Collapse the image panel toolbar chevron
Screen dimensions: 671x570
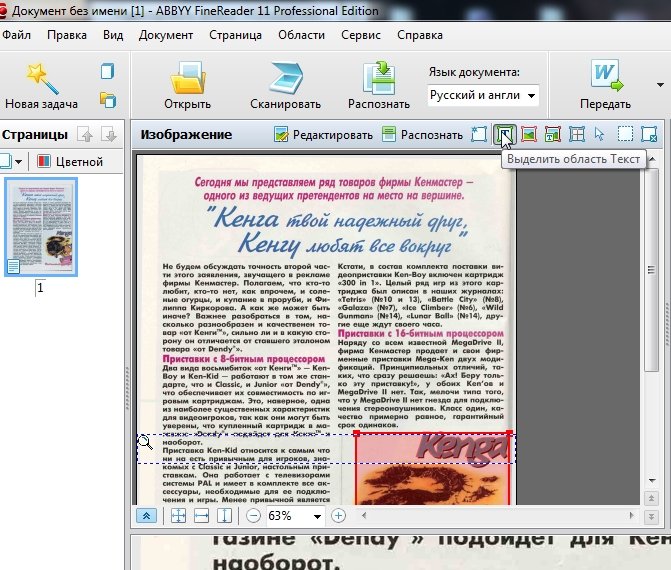pyautogui.click(x=147, y=516)
